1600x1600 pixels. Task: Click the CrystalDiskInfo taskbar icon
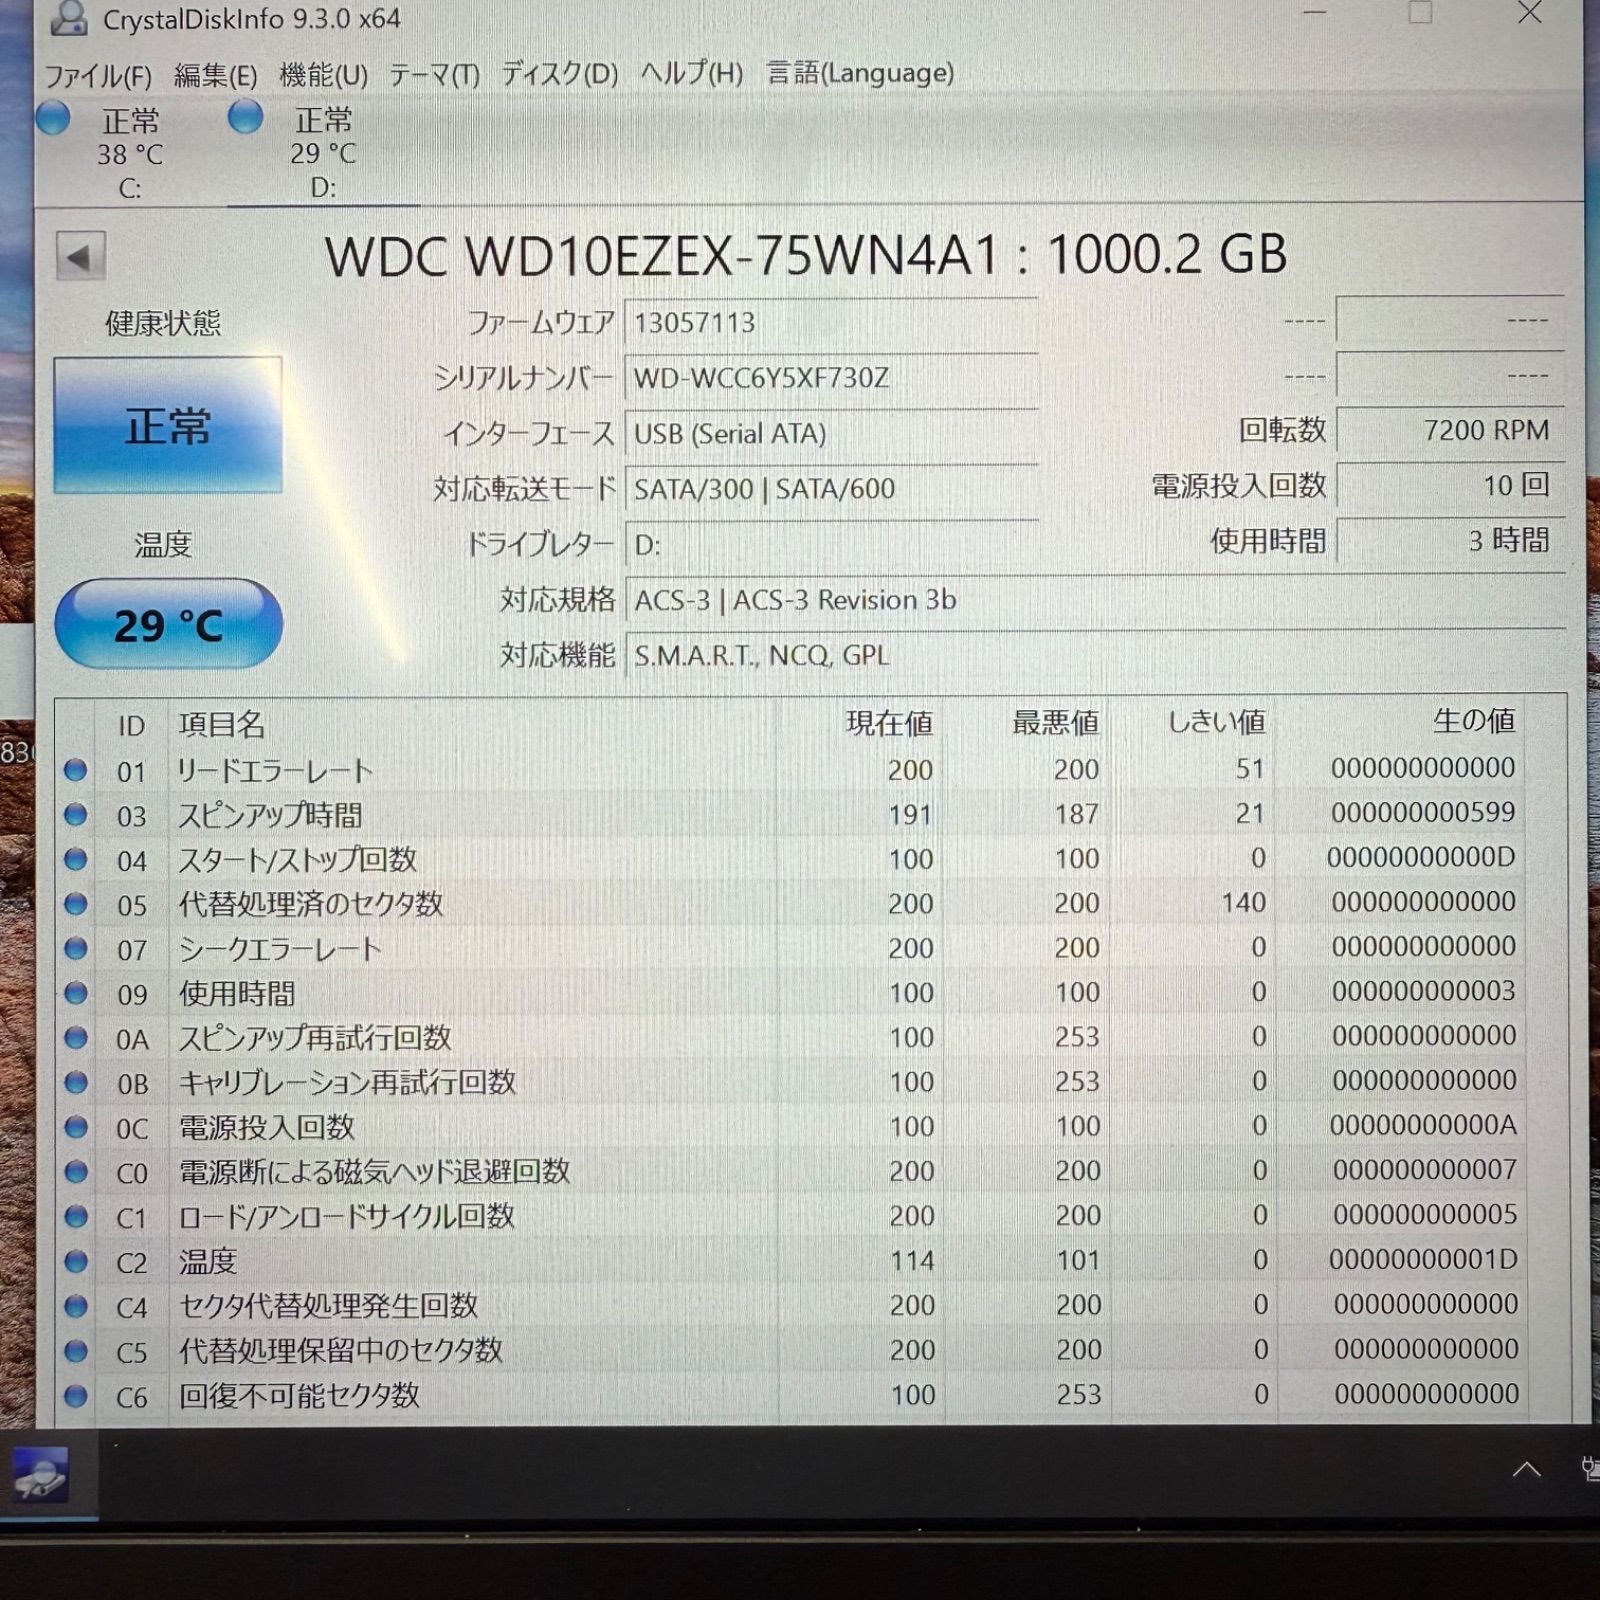[40, 1475]
